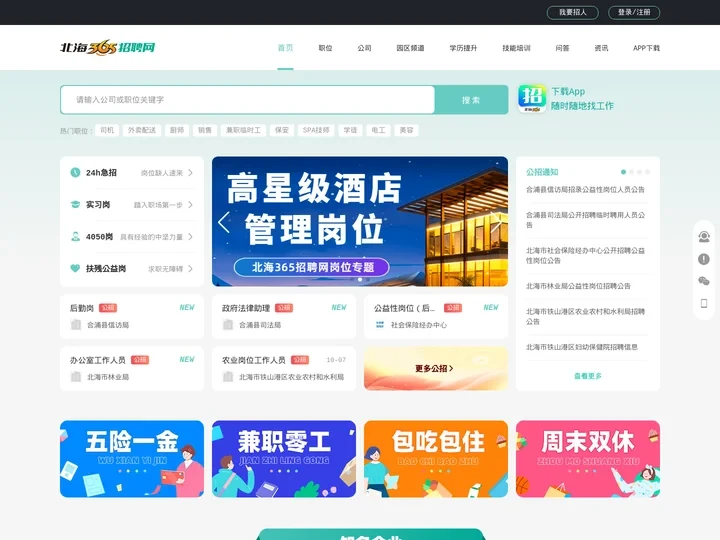720x540 pixels.
Task: Open the 包吃包住 category card
Action: (x=436, y=459)
